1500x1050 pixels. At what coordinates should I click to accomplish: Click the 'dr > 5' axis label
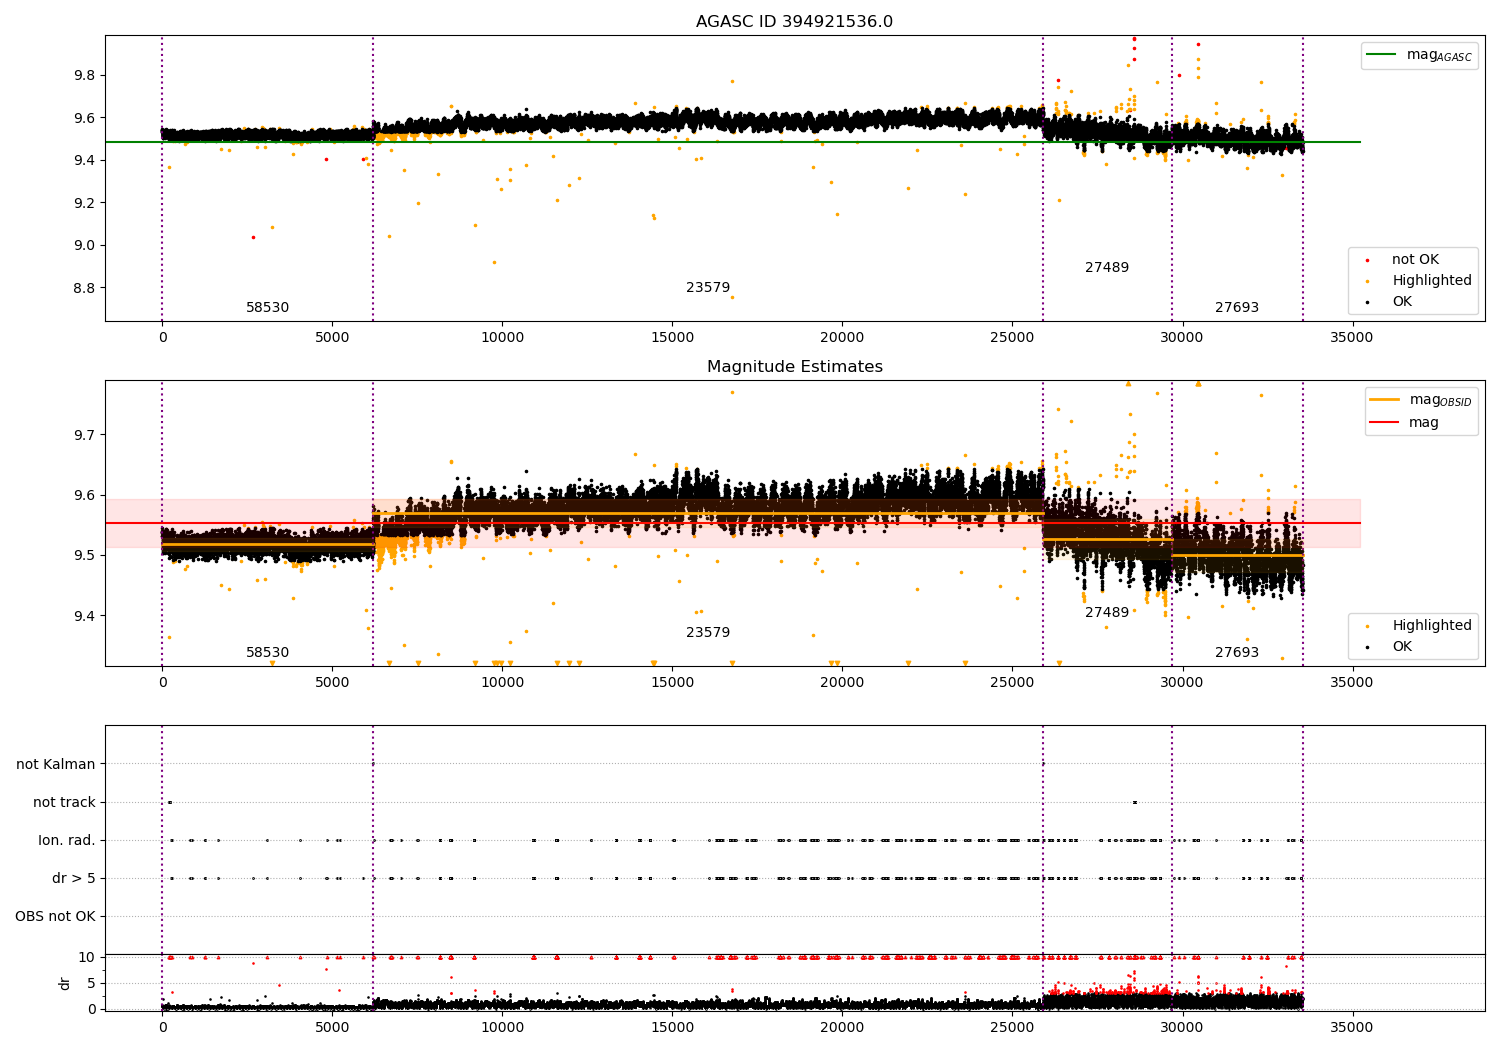74,878
